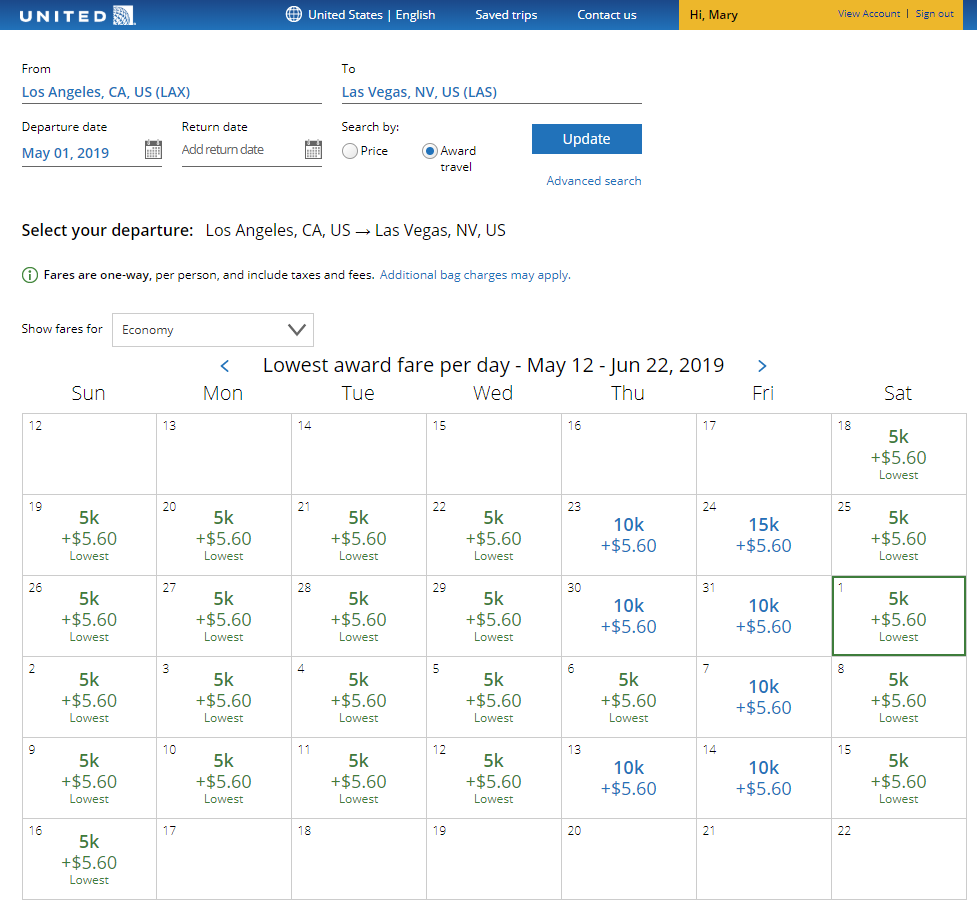The image size is (977, 909).
Task: Select May 30 fare 10k
Action: pyautogui.click(x=629, y=616)
